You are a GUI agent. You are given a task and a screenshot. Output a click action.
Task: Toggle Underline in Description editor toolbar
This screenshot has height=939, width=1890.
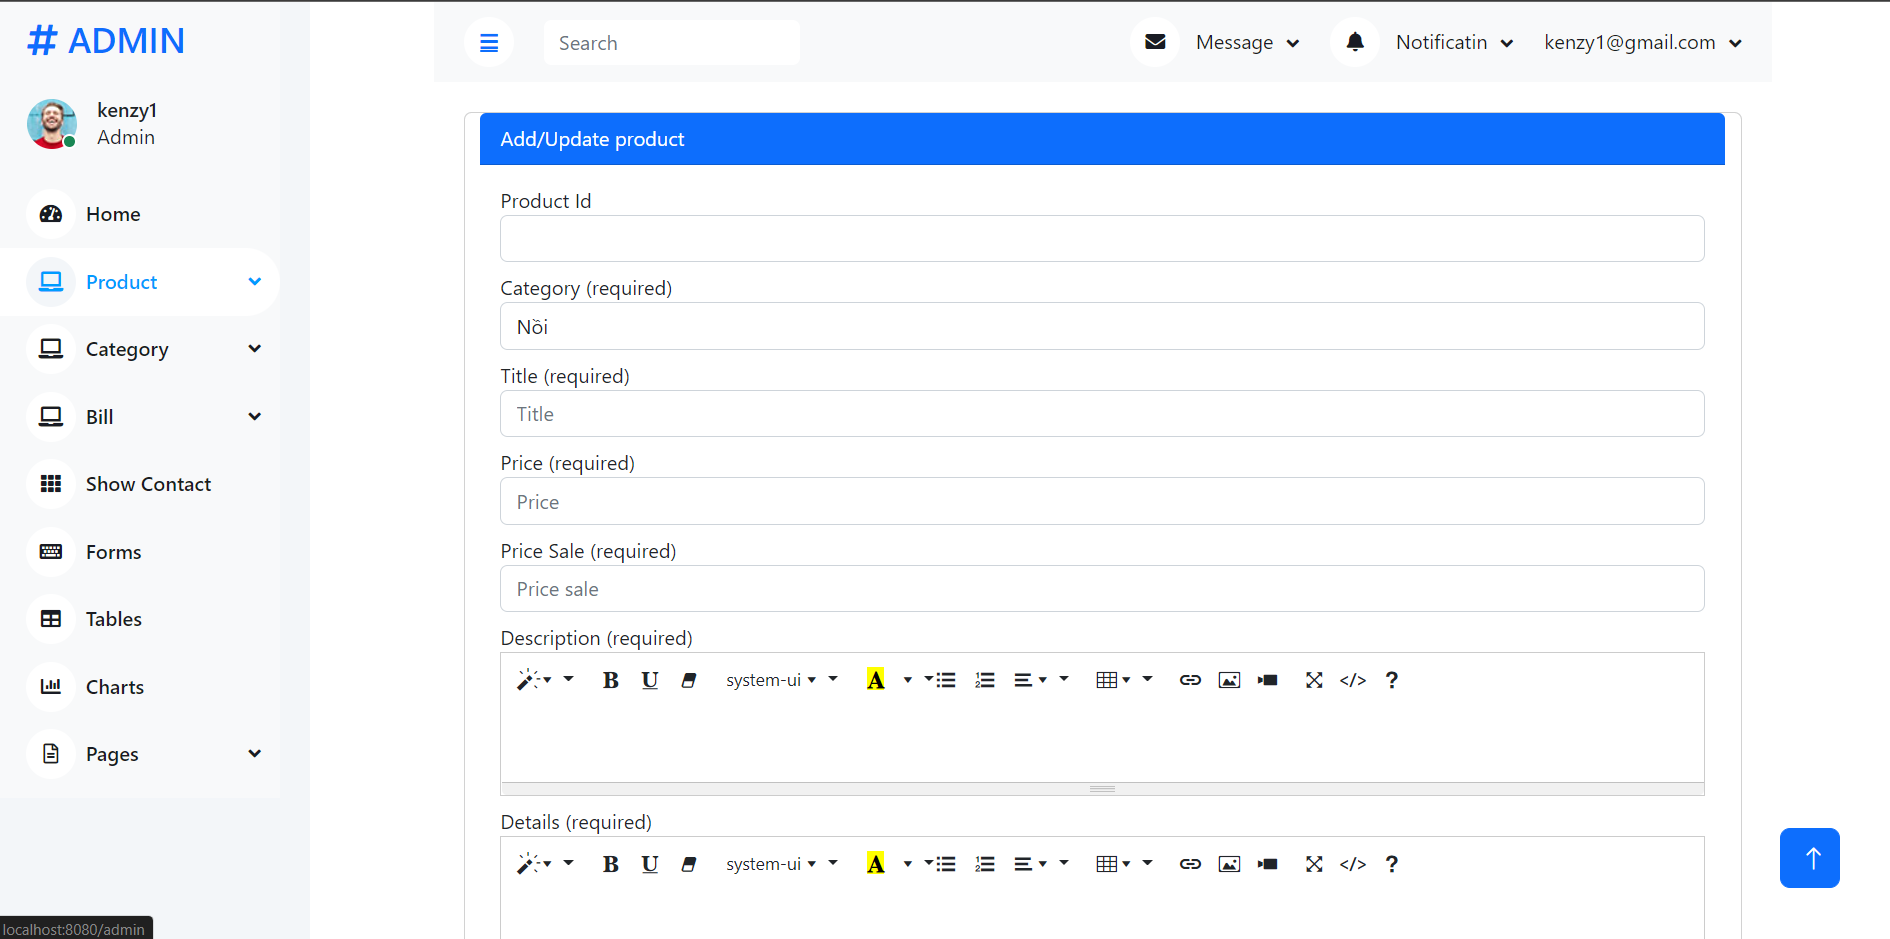[x=650, y=680]
